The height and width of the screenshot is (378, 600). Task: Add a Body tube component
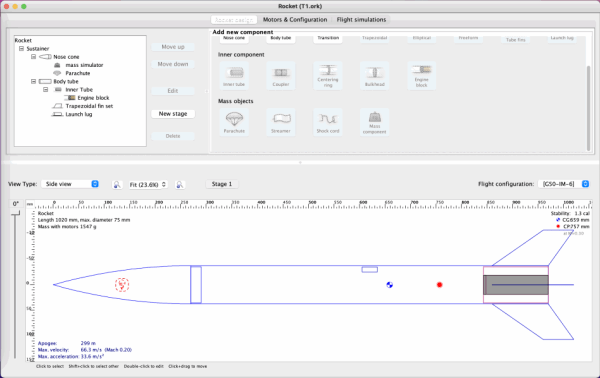pos(281,38)
